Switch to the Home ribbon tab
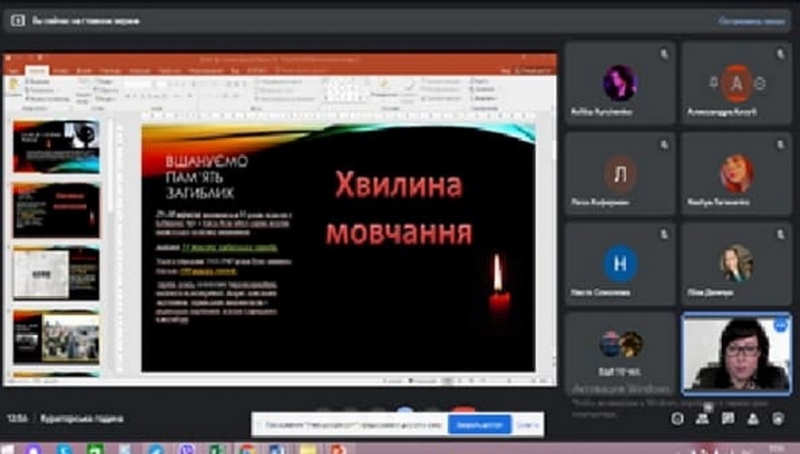This screenshot has height=454, width=800. point(37,70)
